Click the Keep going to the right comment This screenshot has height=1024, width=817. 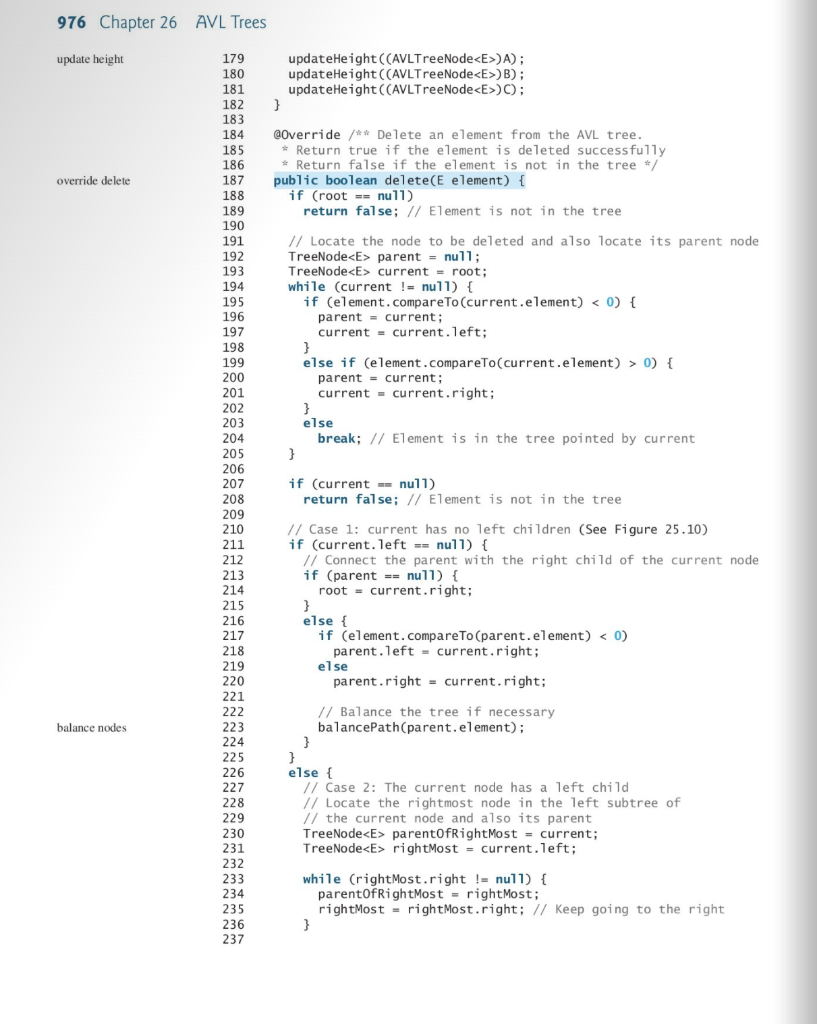[630, 909]
